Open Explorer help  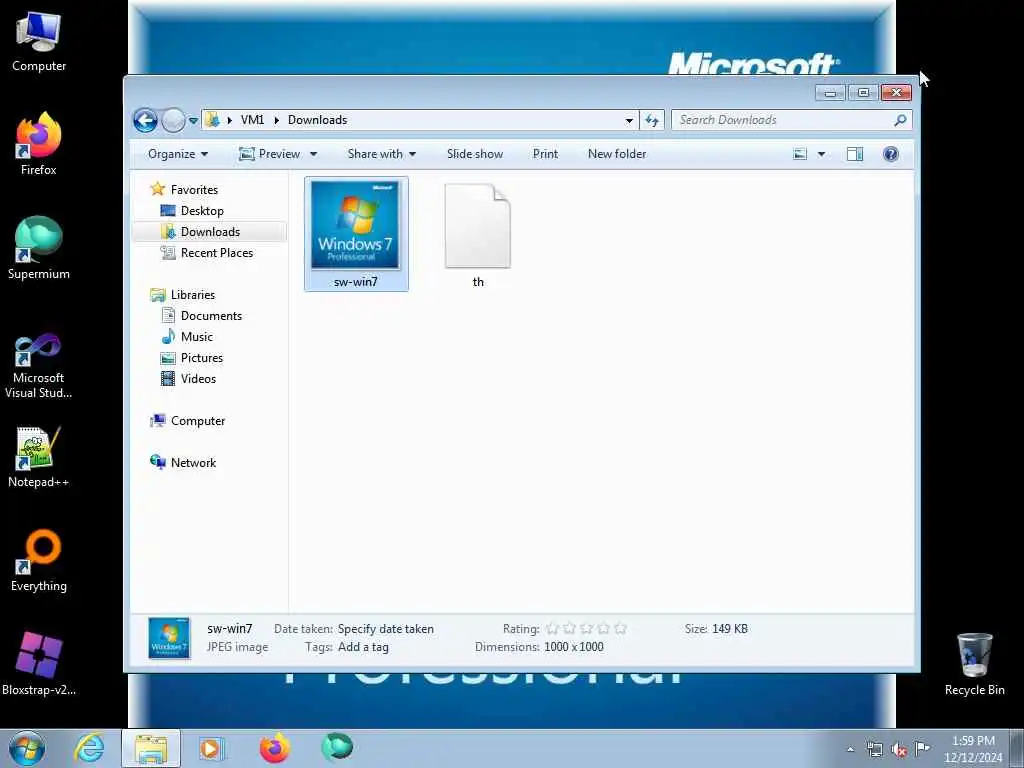[891, 154]
